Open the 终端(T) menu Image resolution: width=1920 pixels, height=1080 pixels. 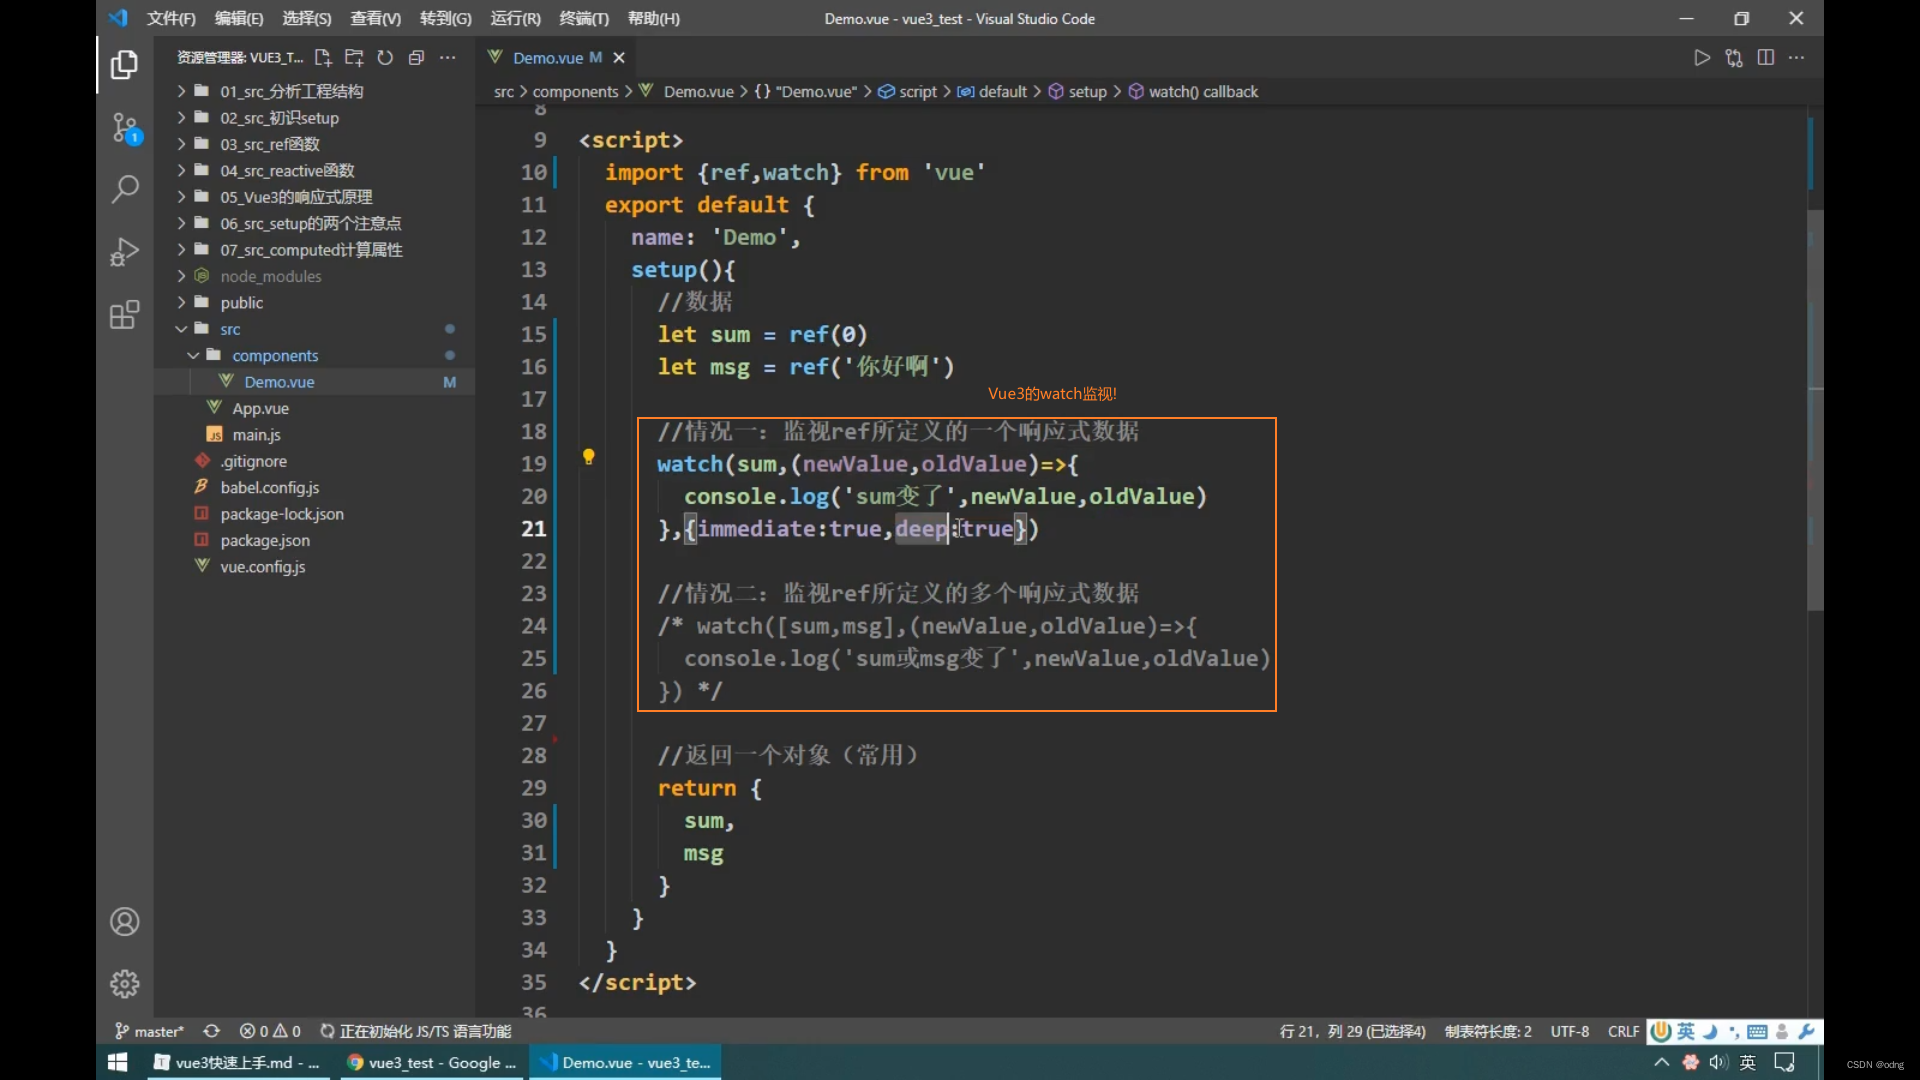(584, 18)
